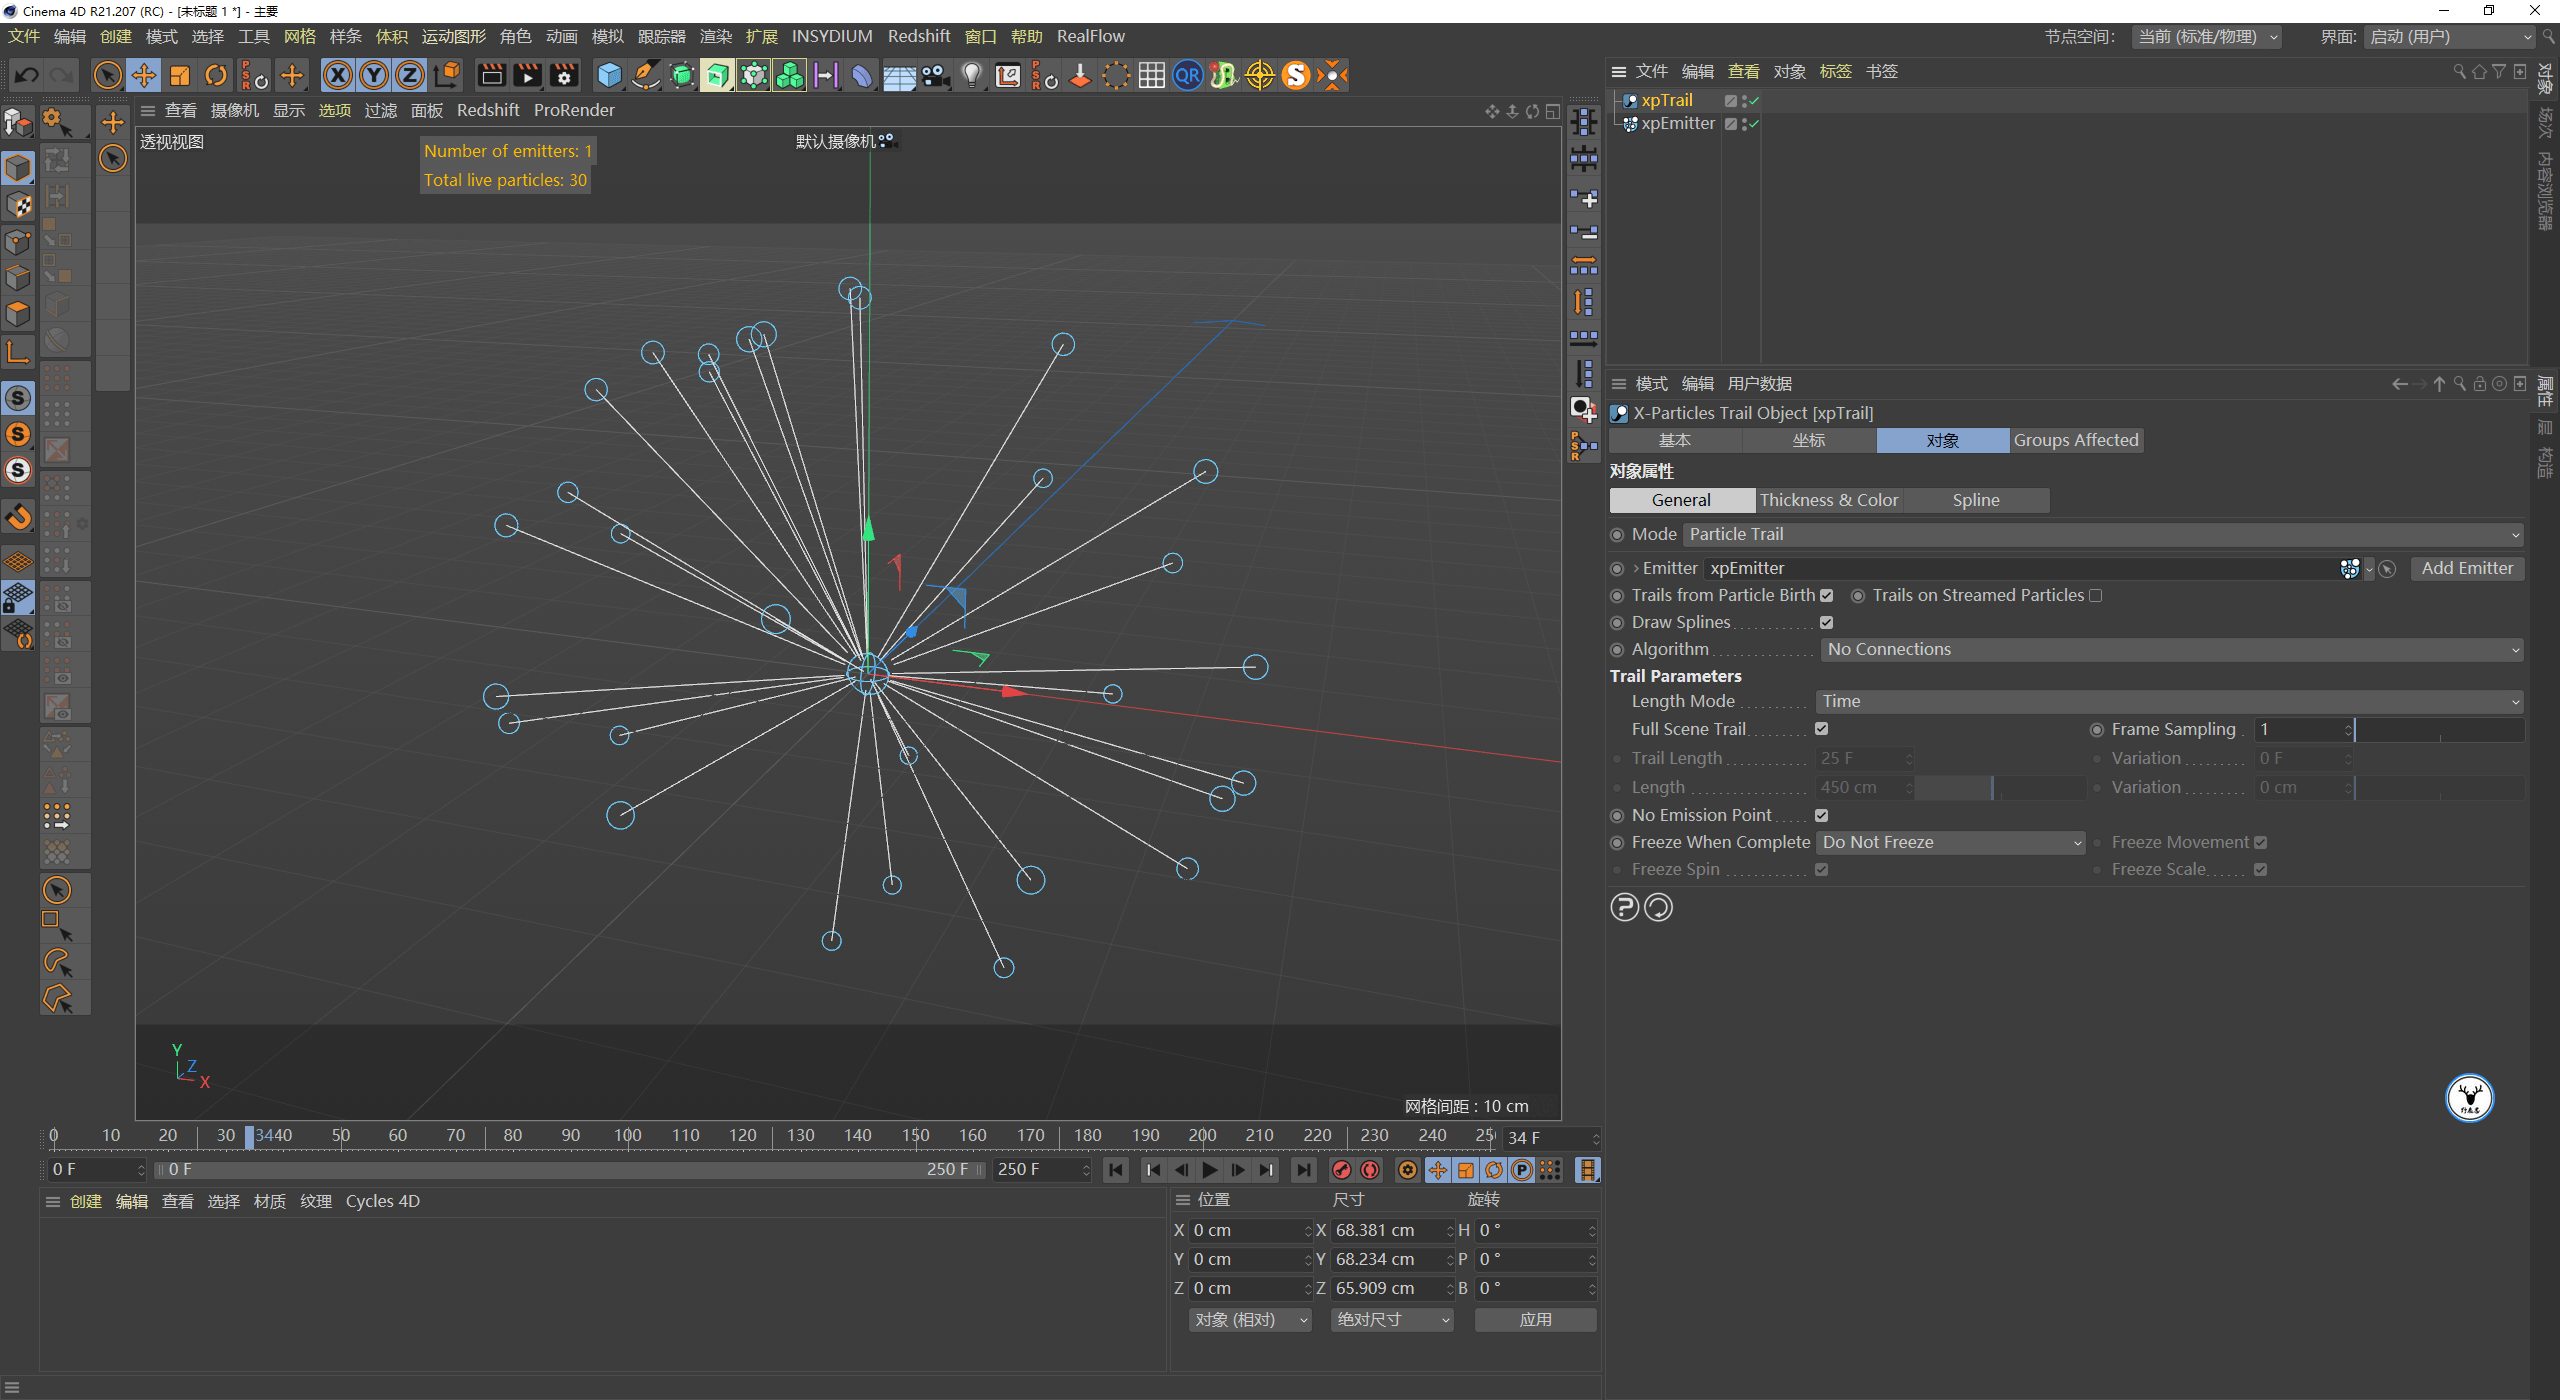Enable Trails on Streamed Particles
Viewport: 2560px width, 1400px height.
[2096, 595]
